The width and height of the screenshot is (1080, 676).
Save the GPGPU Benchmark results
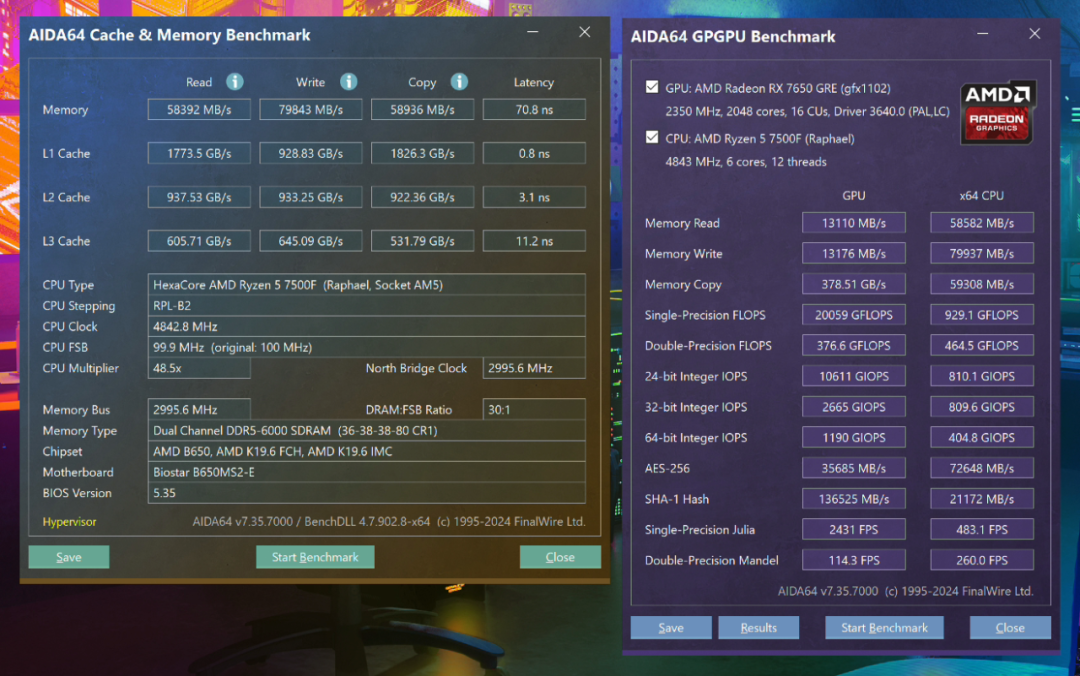point(671,628)
